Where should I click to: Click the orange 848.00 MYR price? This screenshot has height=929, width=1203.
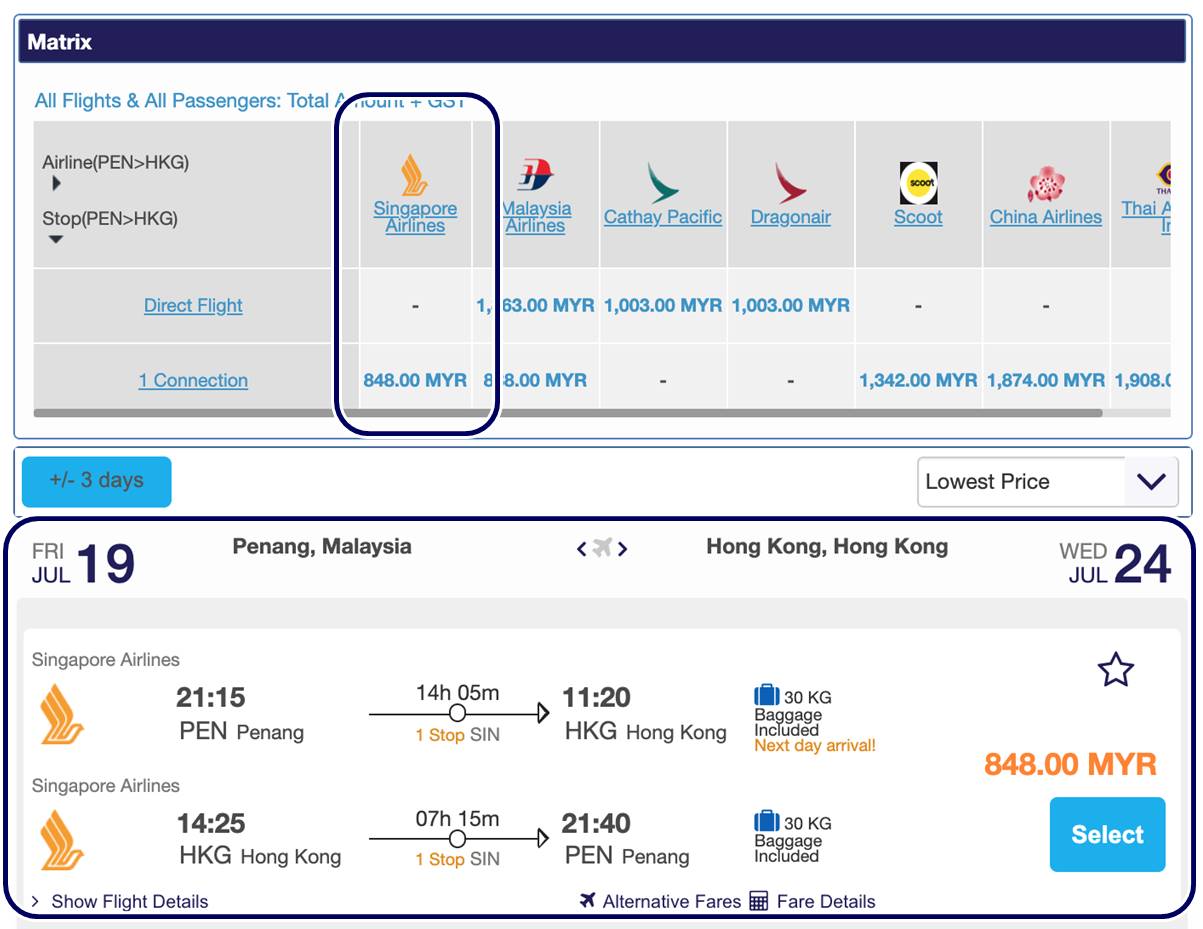[1070, 765]
